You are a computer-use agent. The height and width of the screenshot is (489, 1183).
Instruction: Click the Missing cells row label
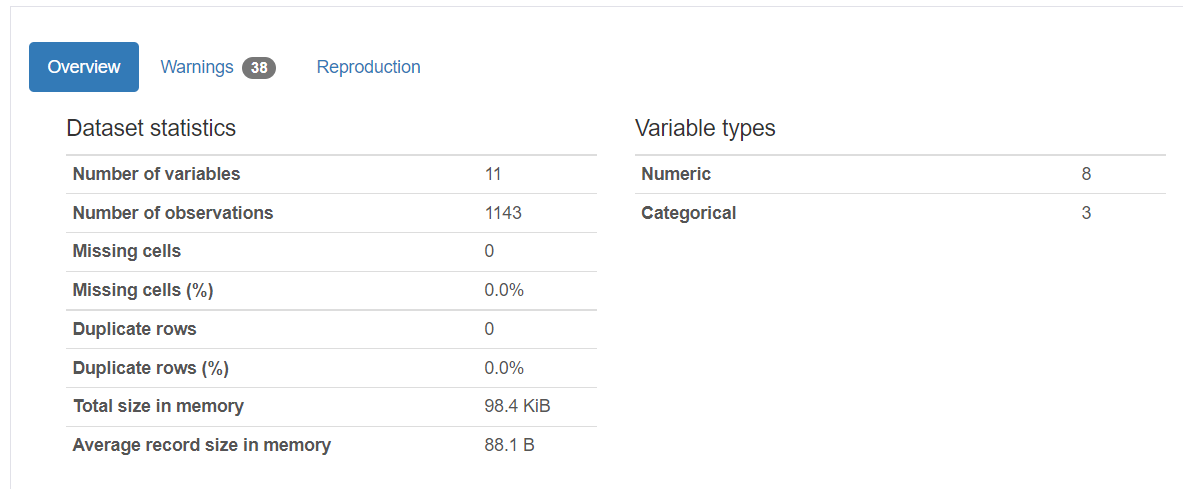pos(127,251)
